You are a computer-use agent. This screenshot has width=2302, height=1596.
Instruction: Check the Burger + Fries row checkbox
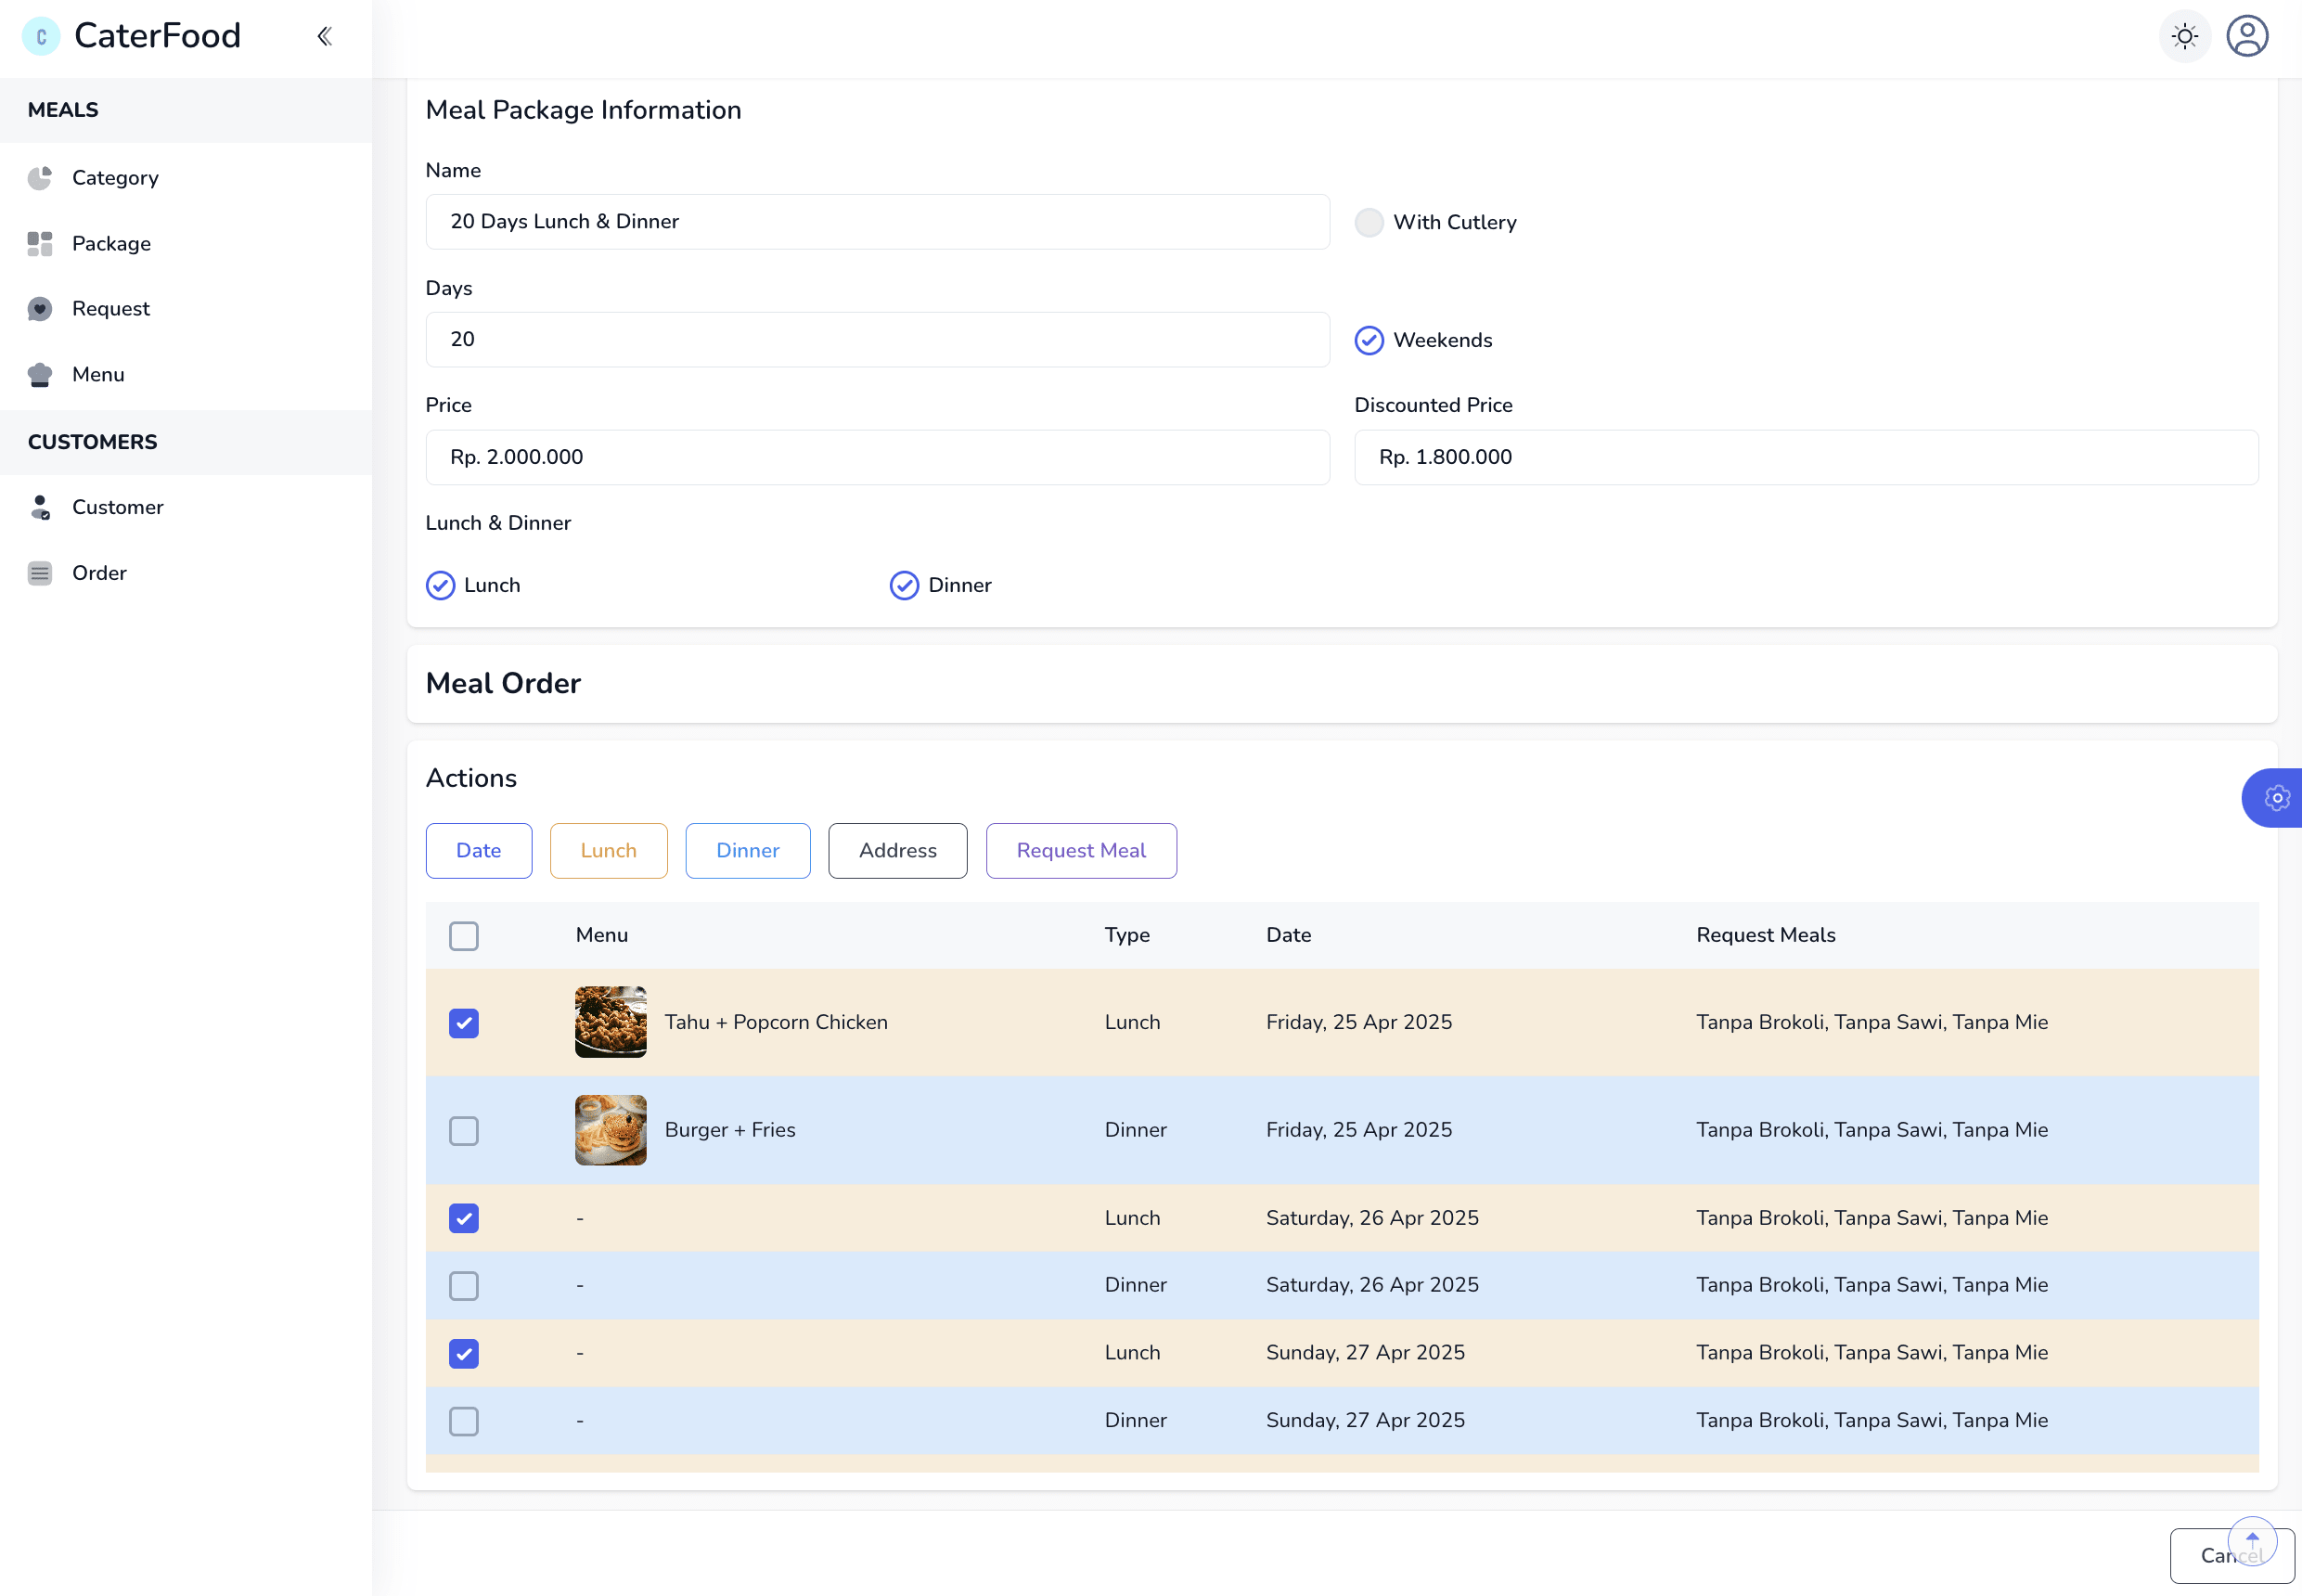tap(464, 1130)
